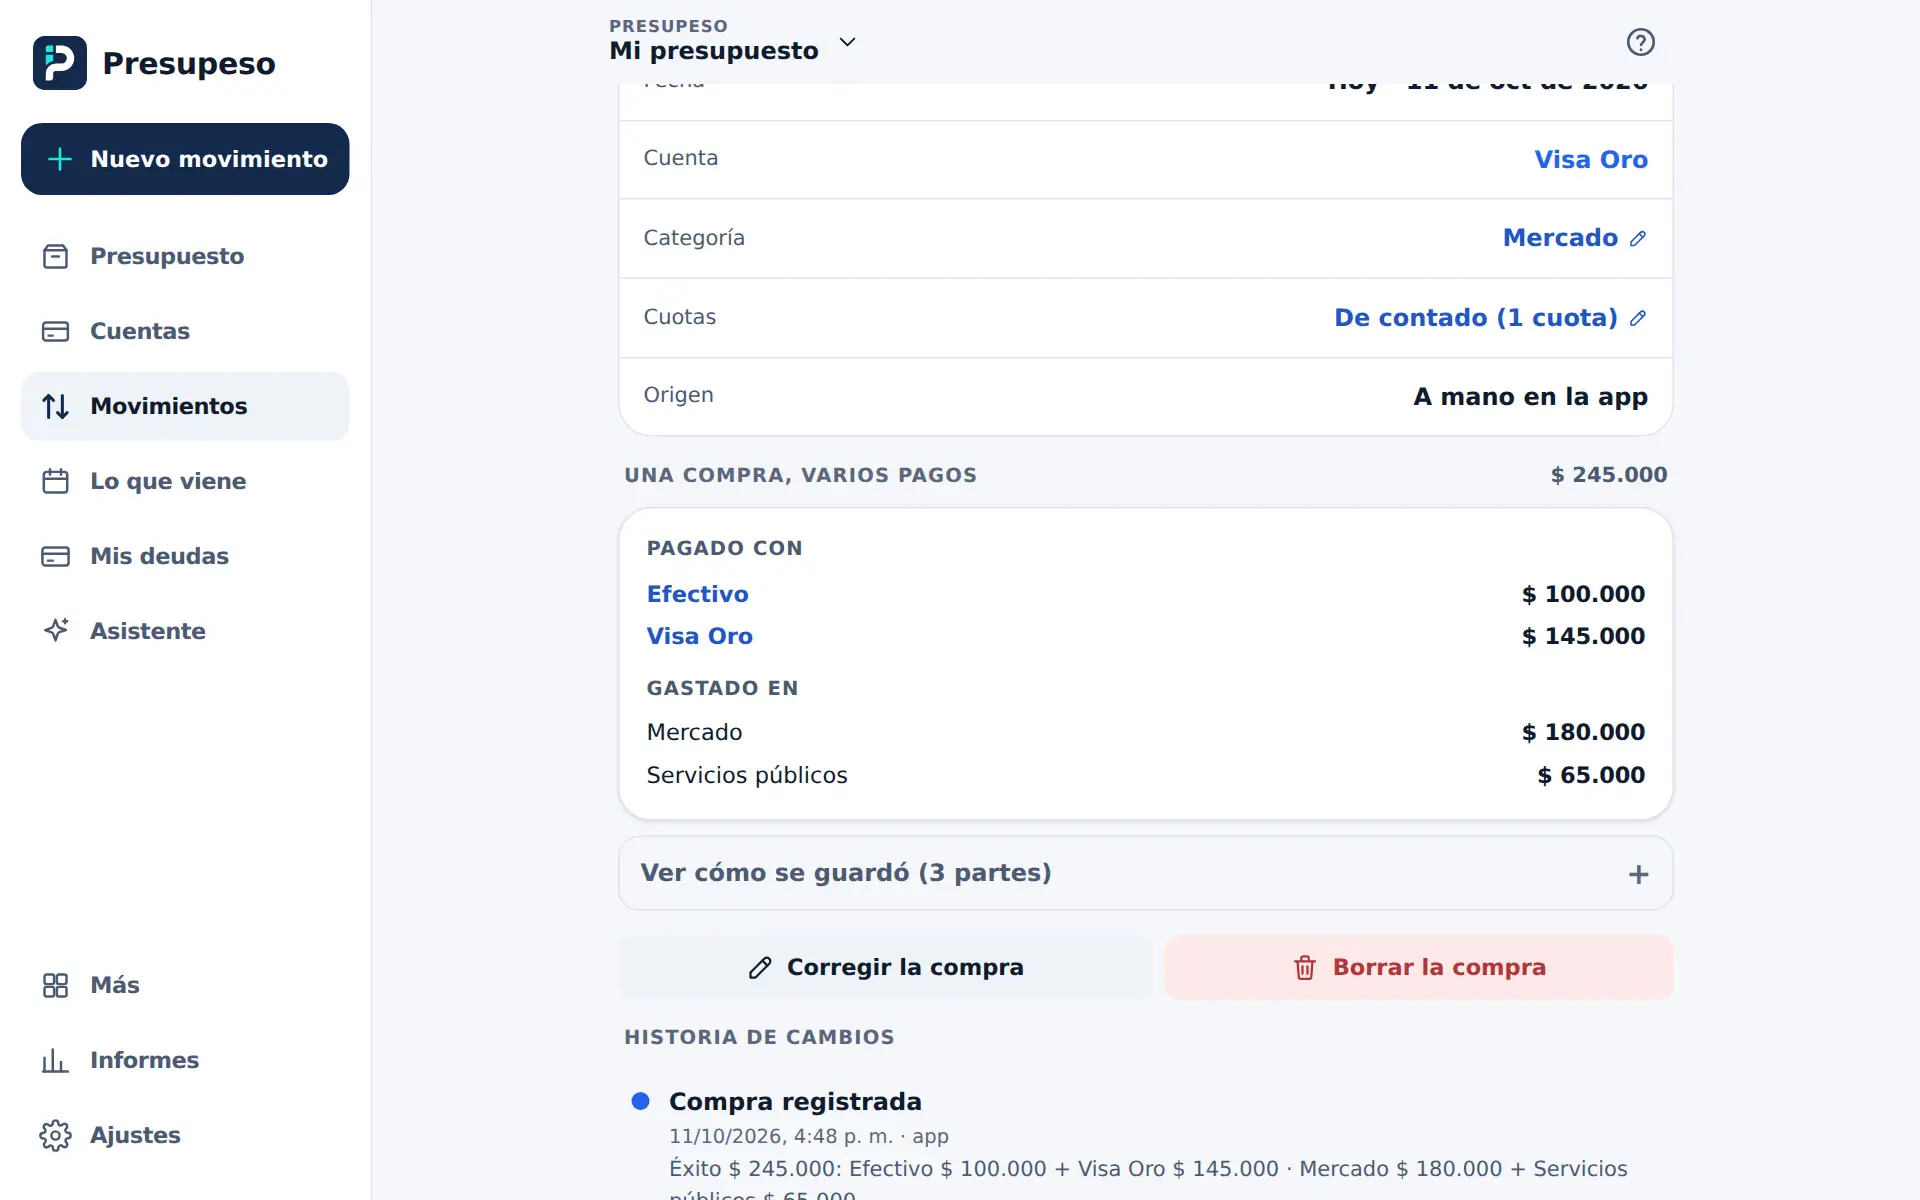Open the help question mark icon
The width and height of the screenshot is (1920, 1200).
(x=1640, y=42)
